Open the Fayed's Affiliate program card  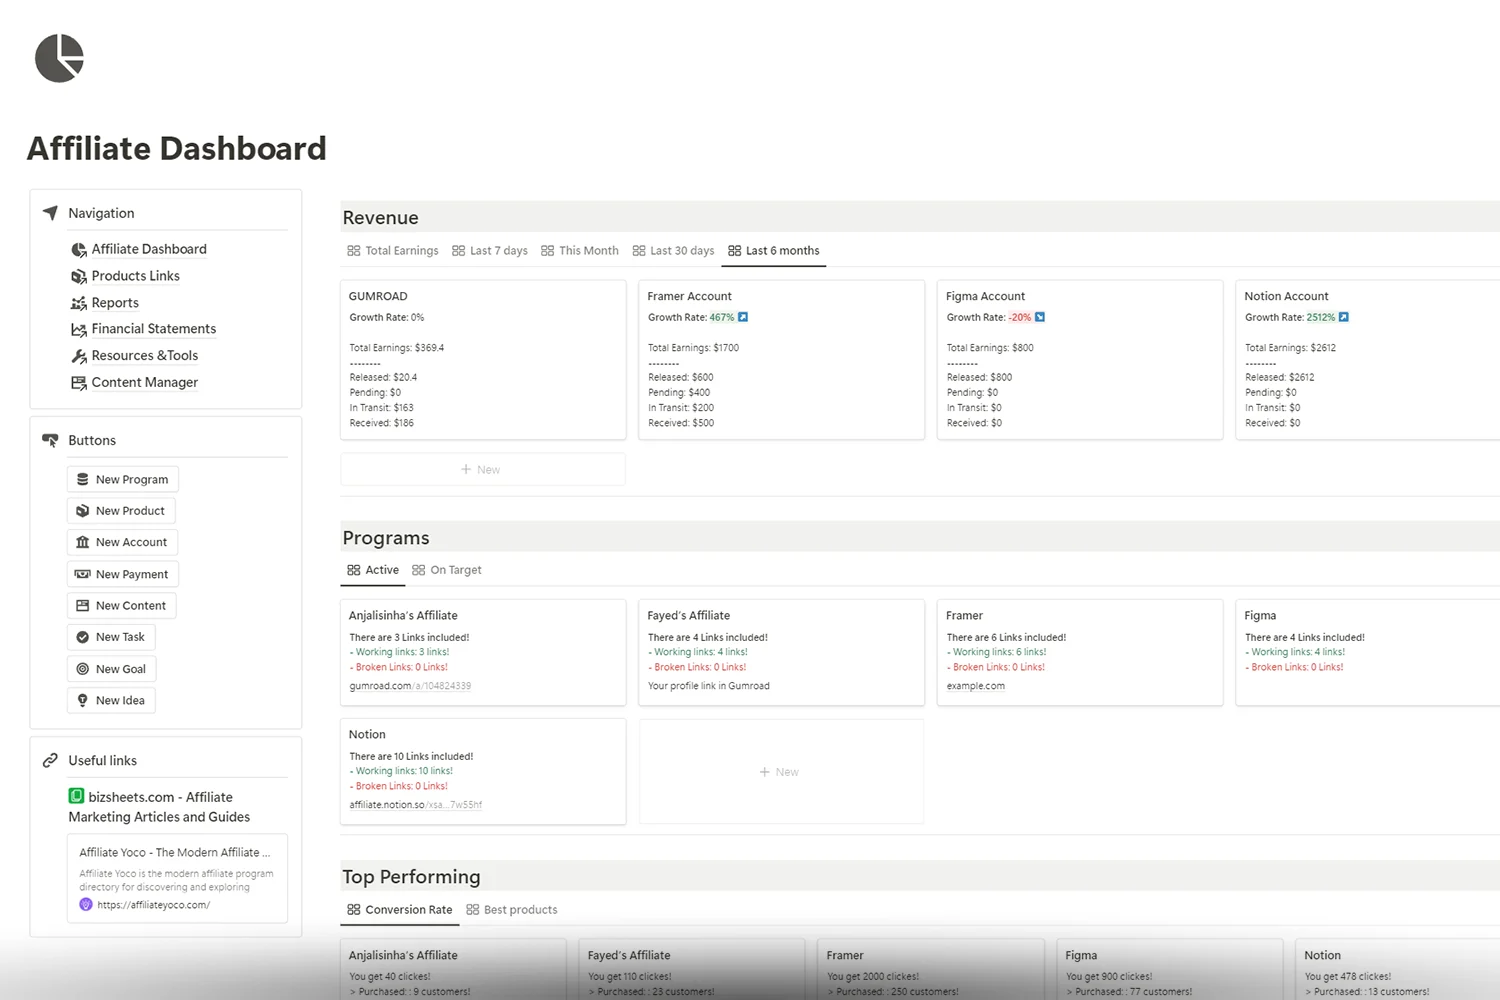point(781,653)
